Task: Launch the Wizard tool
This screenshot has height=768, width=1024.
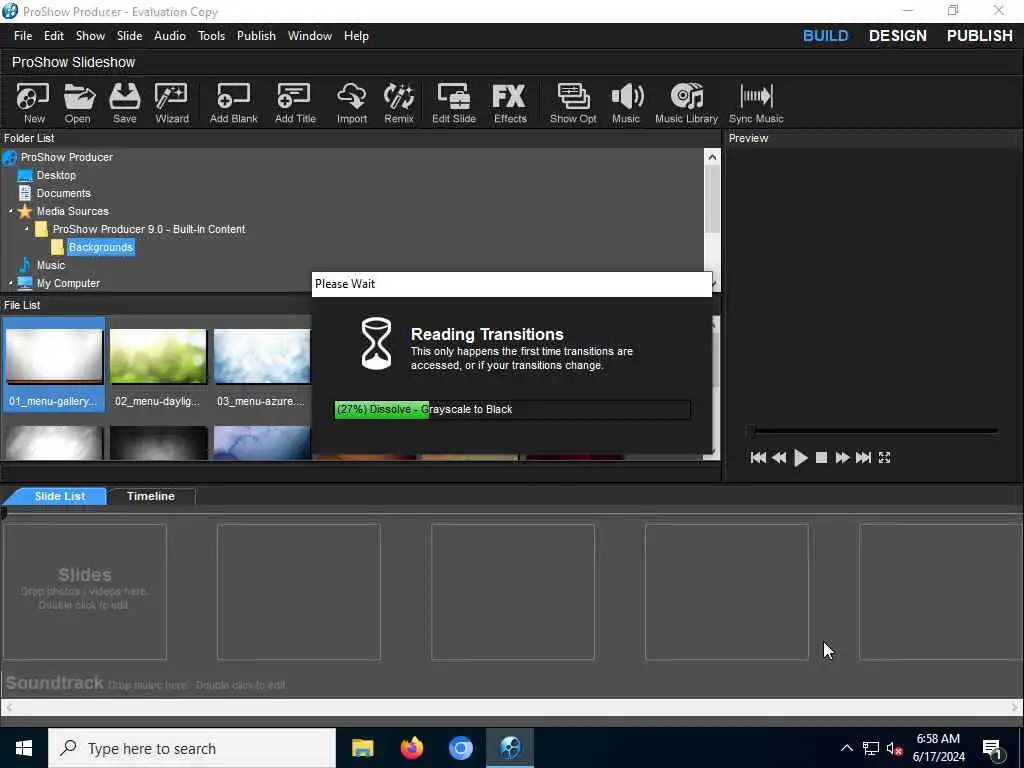Action: 172,103
